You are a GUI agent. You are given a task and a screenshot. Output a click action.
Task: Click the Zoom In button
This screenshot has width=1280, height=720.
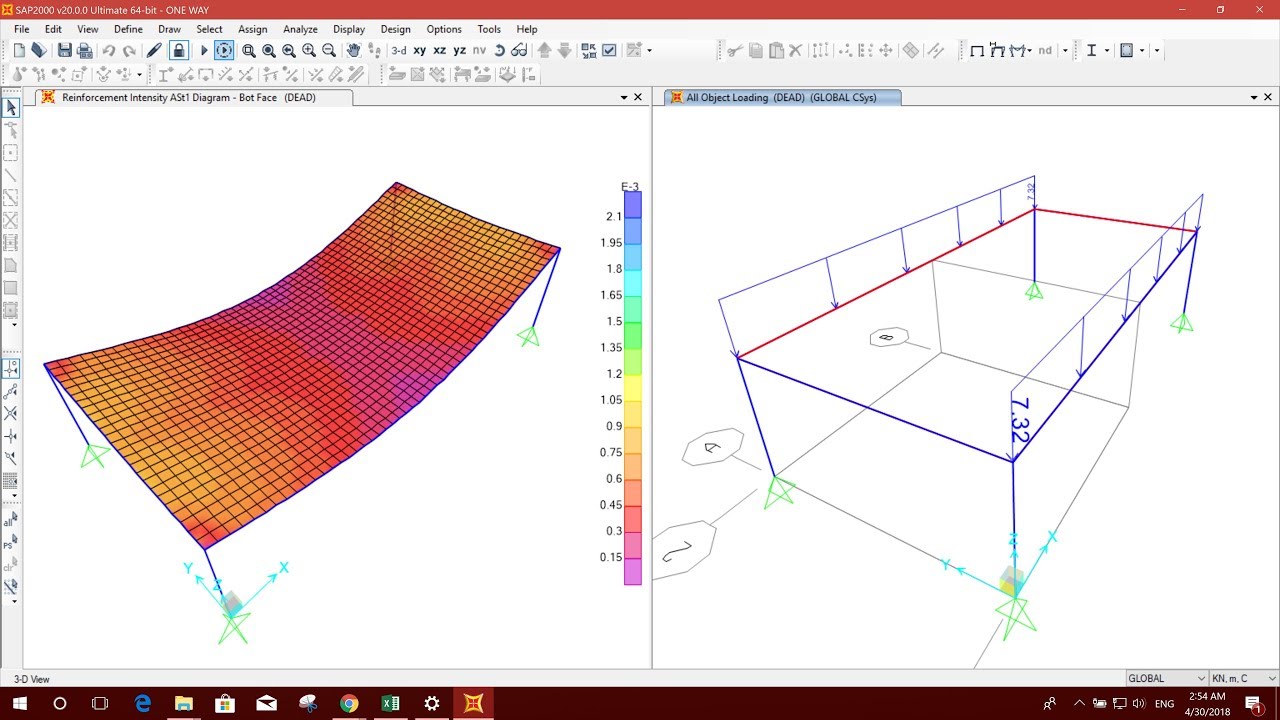(308, 50)
